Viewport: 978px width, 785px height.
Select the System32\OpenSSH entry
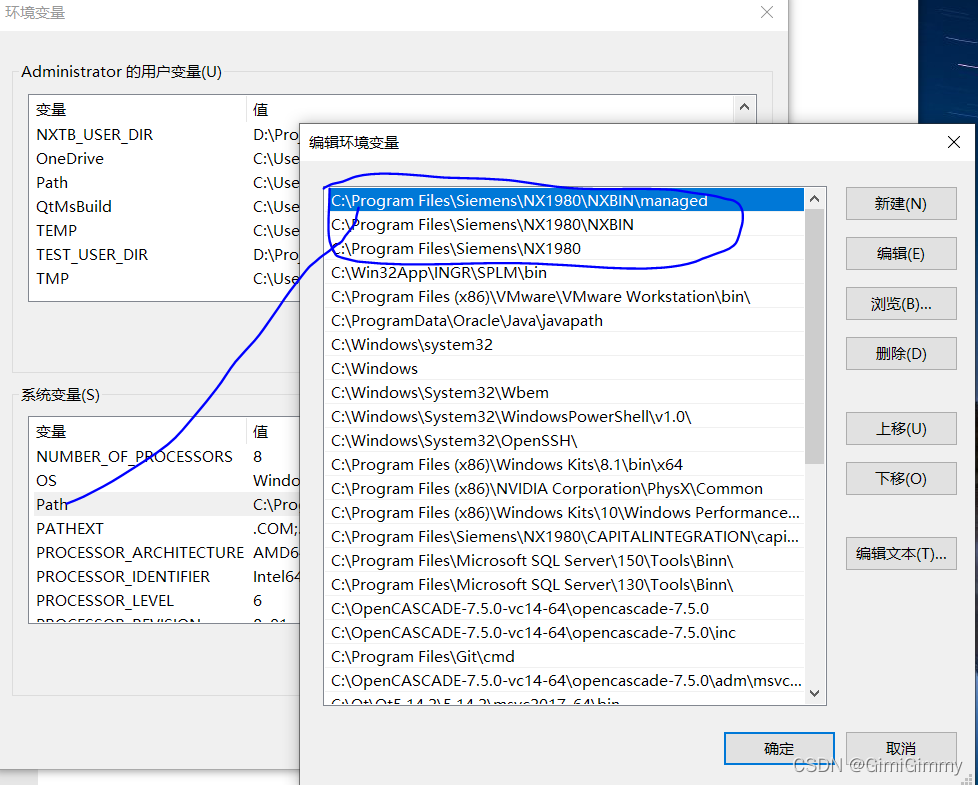tap(566, 440)
